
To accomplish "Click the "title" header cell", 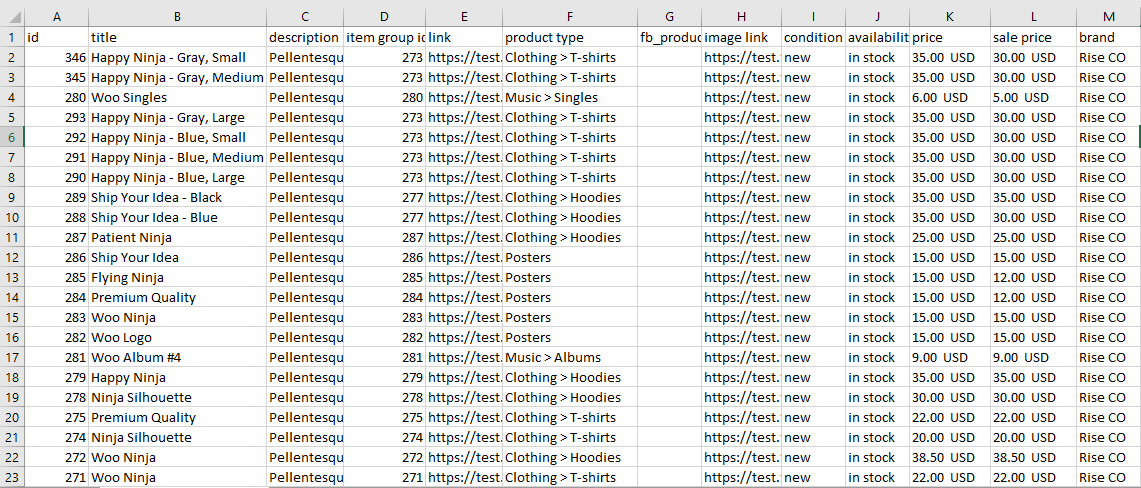I will click(177, 37).
